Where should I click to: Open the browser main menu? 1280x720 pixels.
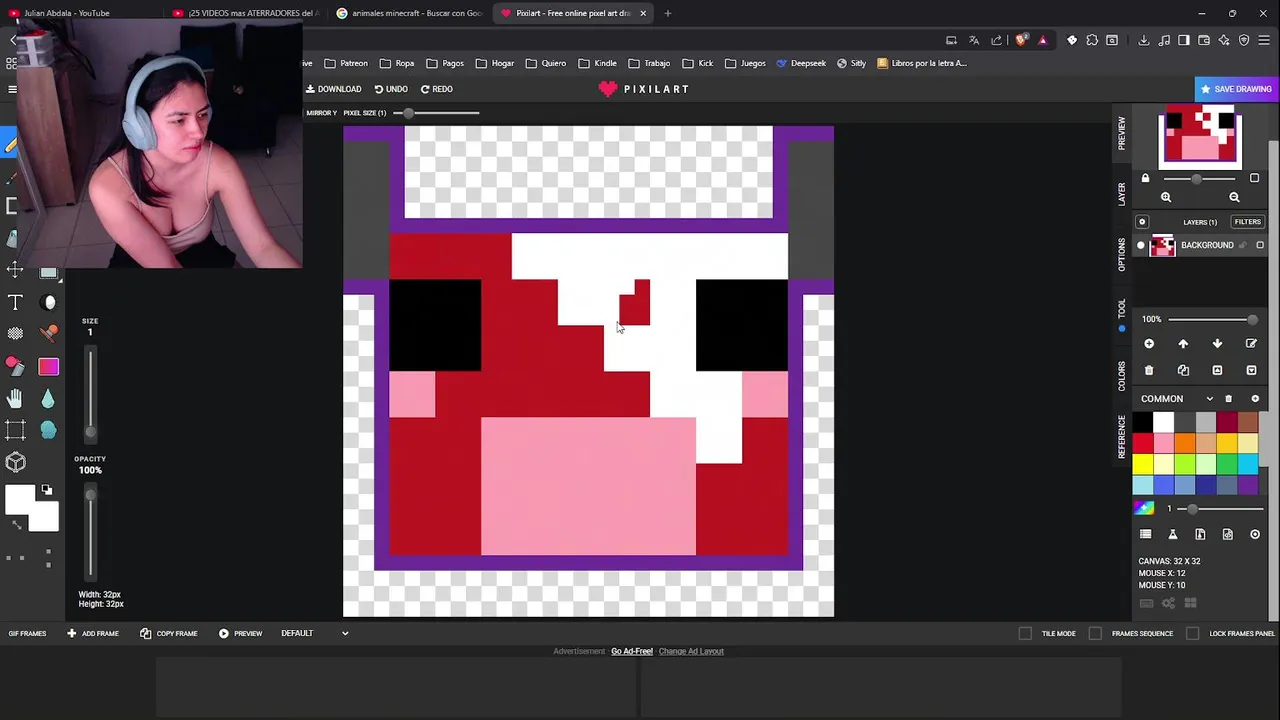[1265, 40]
